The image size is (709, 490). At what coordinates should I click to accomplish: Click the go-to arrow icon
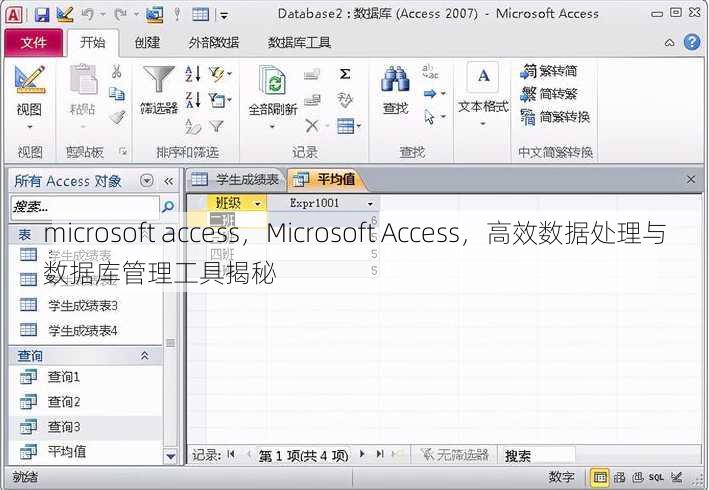coord(430,94)
